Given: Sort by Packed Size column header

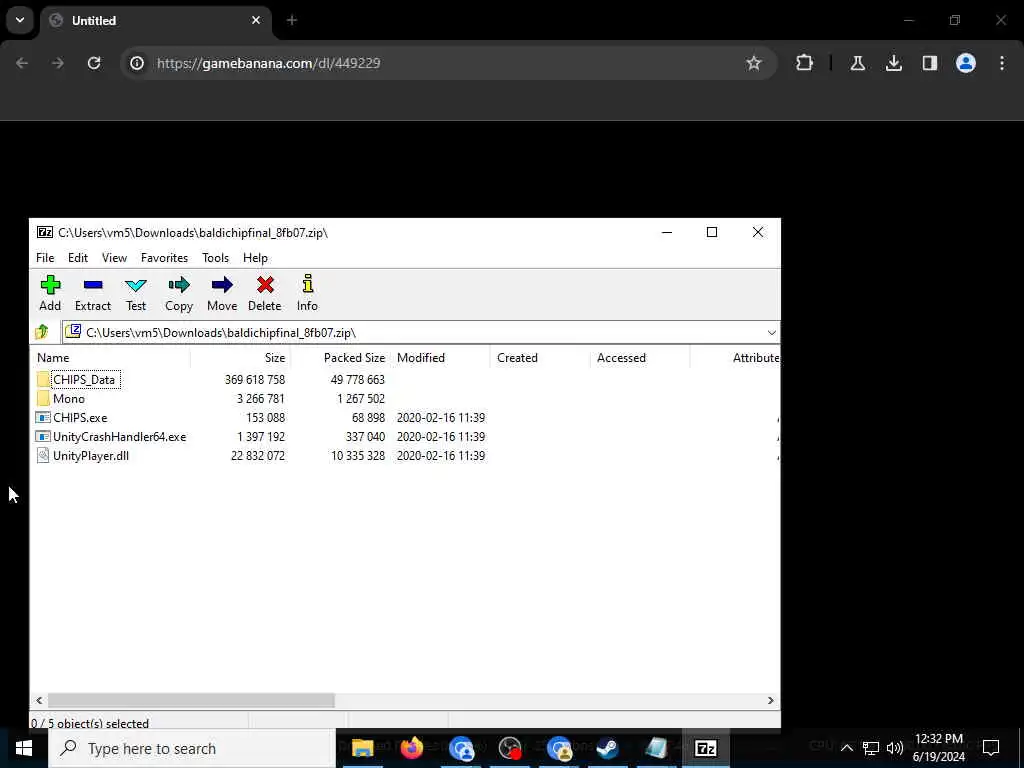Looking at the screenshot, I should (341, 358).
